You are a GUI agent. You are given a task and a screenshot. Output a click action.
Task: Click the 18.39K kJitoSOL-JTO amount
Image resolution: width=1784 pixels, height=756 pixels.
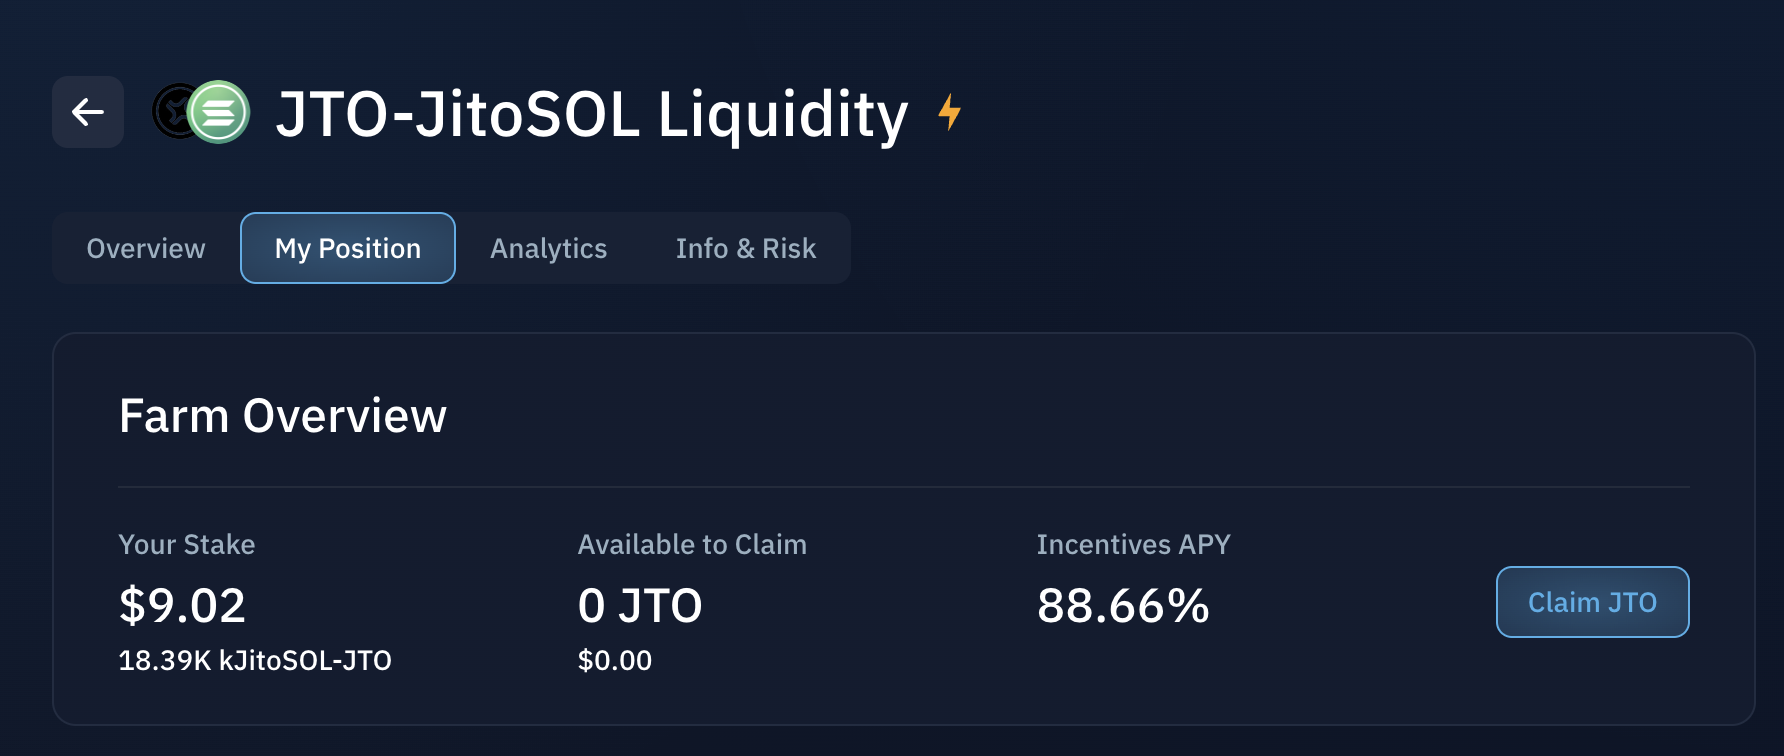[x=255, y=660]
